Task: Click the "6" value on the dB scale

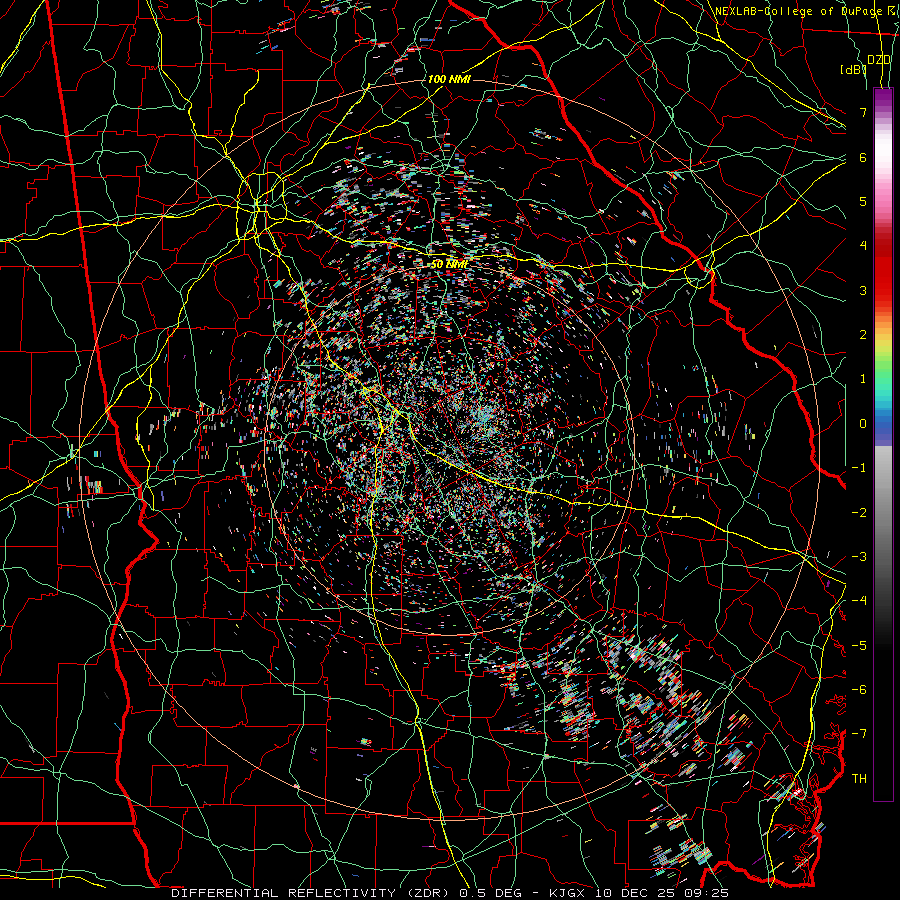Action: pyautogui.click(x=863, y=157)
